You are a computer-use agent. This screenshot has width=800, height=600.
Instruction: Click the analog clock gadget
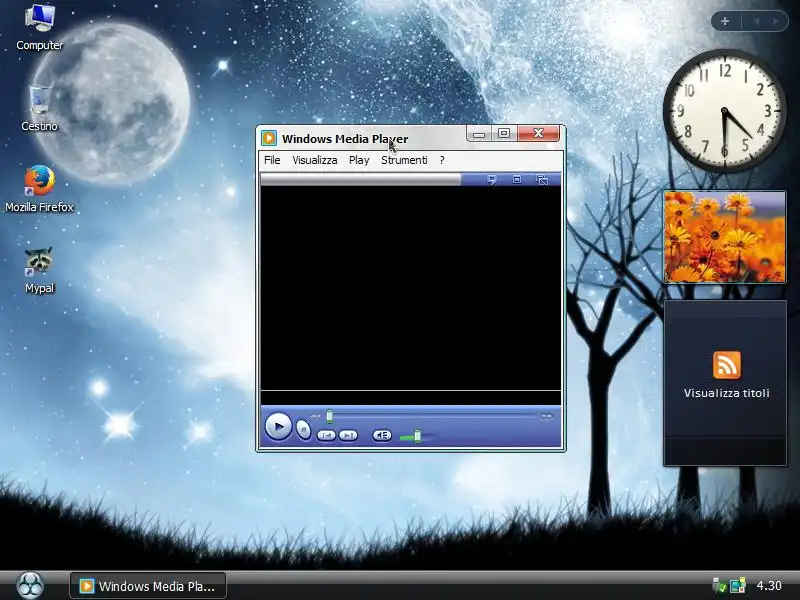coord(724,111)
